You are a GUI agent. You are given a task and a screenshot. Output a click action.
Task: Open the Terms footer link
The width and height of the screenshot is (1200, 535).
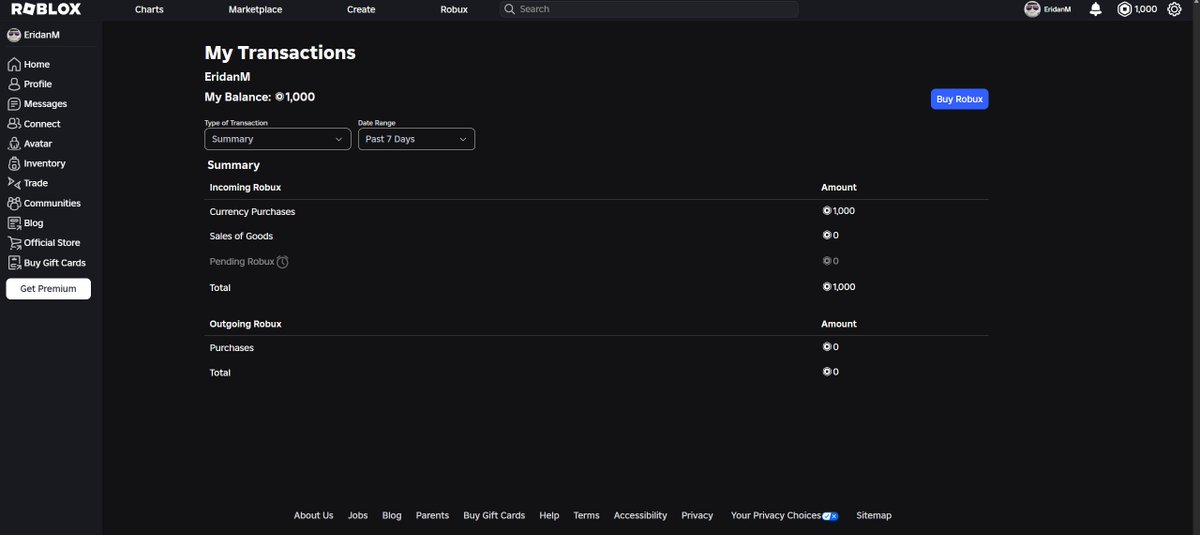pos(586,516)
